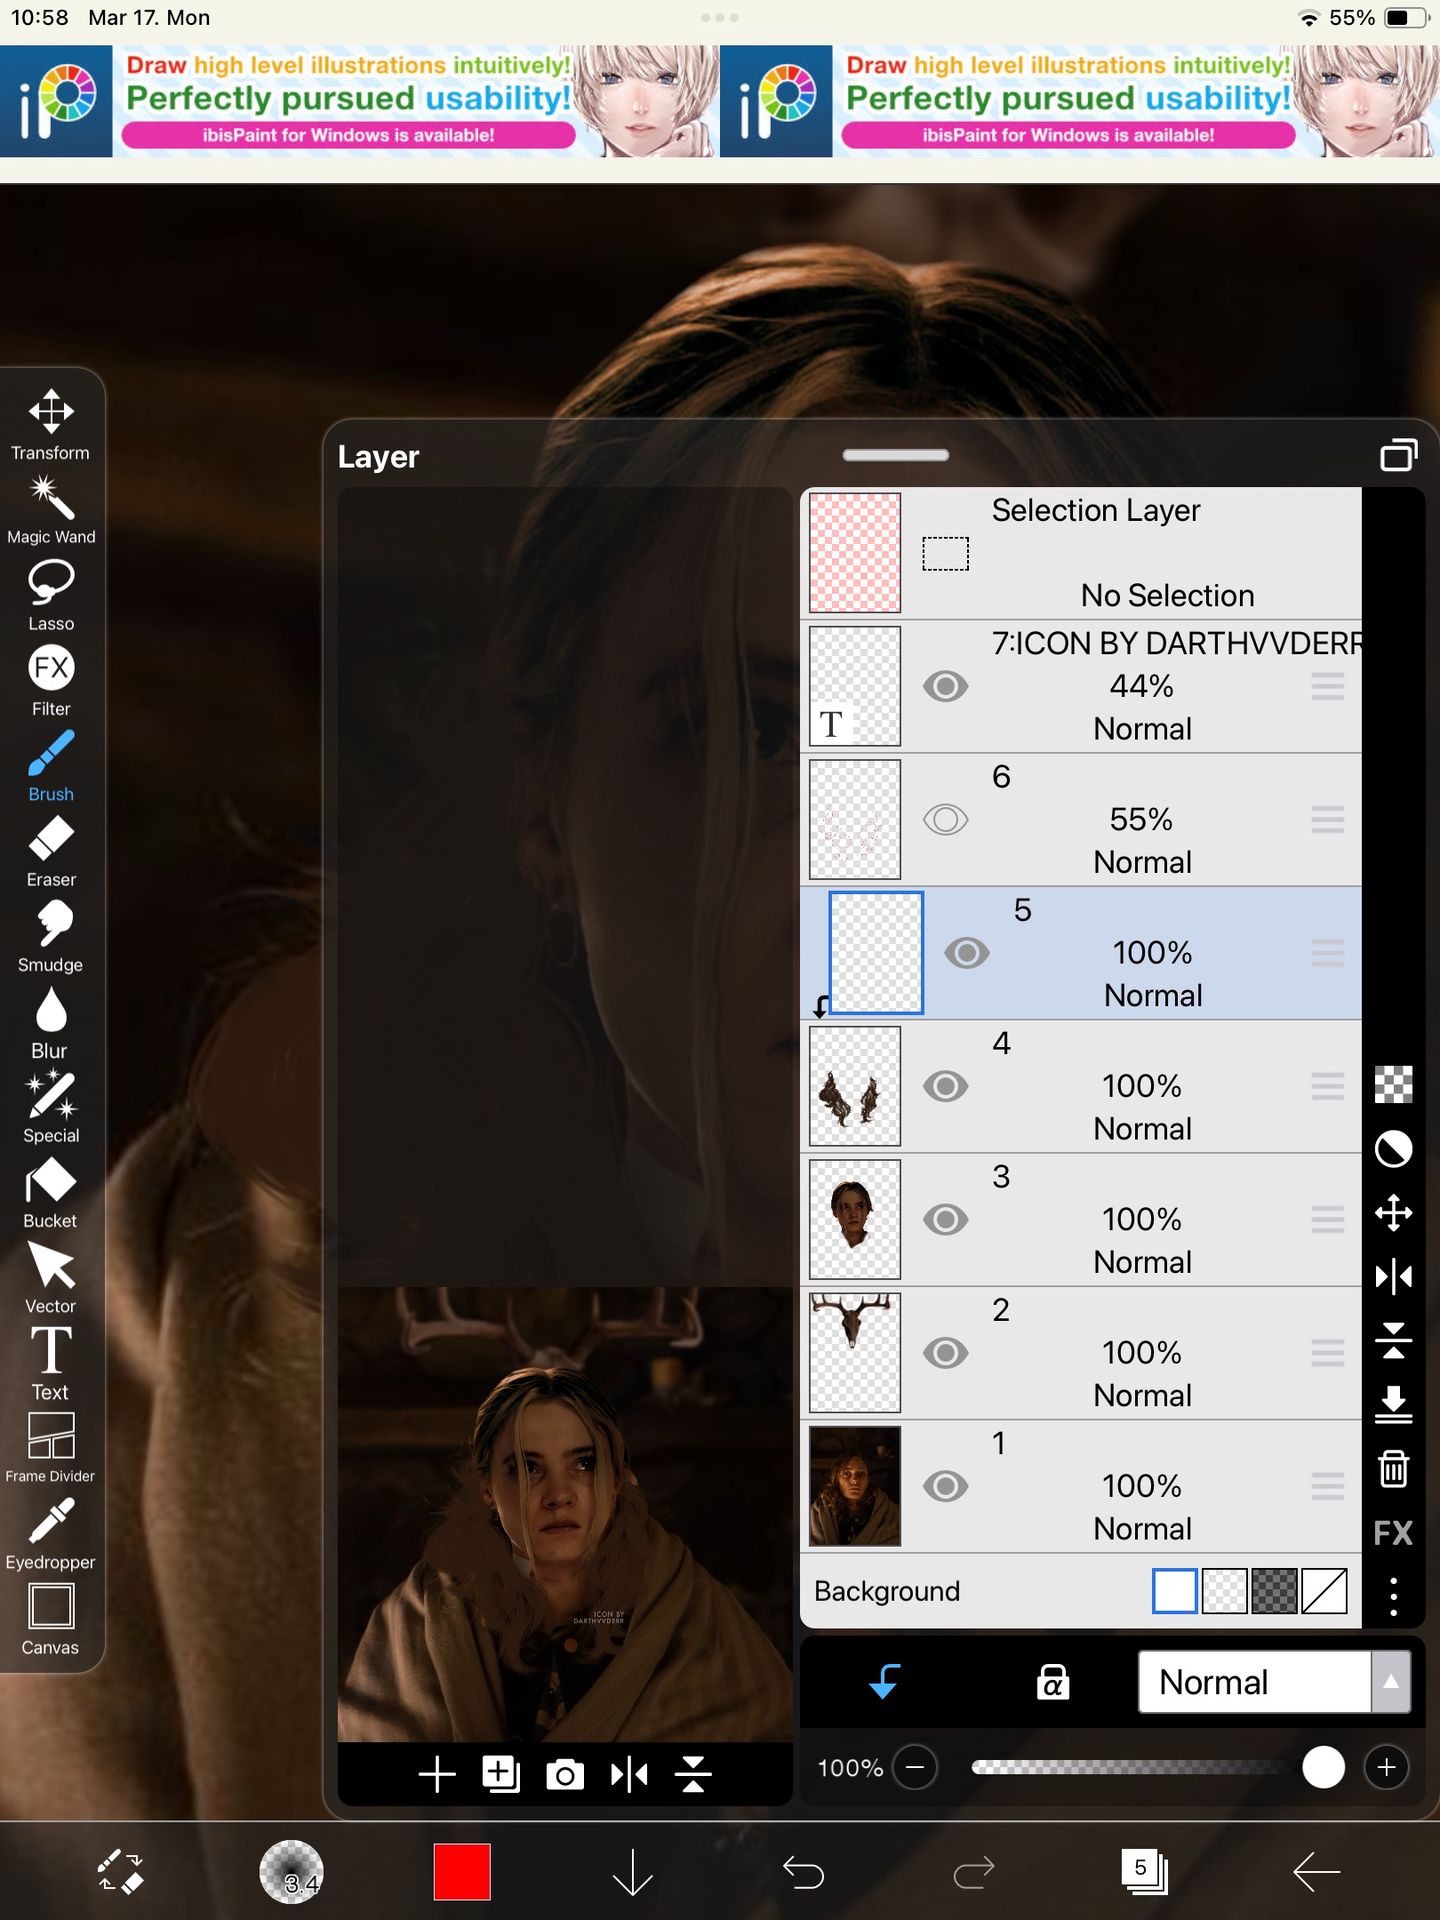
Task: Import a photo via camera icon
Action: 565,1775
